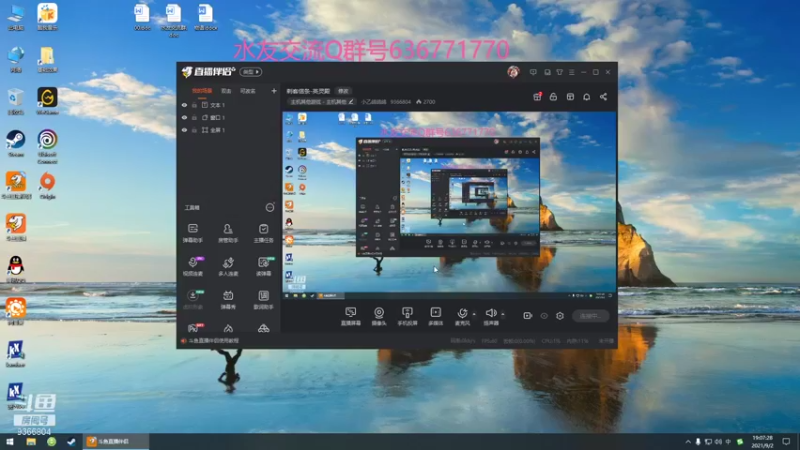The width and height of the screenshot is (800, 450).
Task: Open the 主播任务 tool
Action: (263, 232)
